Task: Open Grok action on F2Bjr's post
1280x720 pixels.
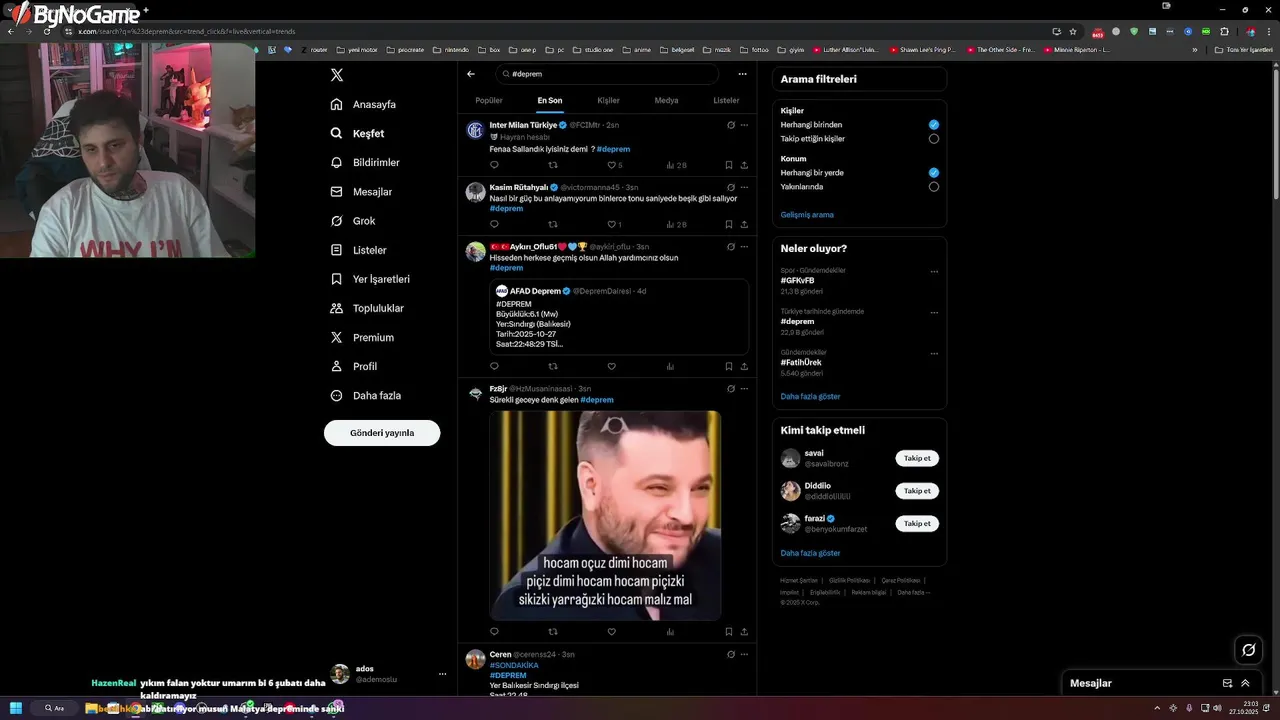Action: (x=731, y=389)
